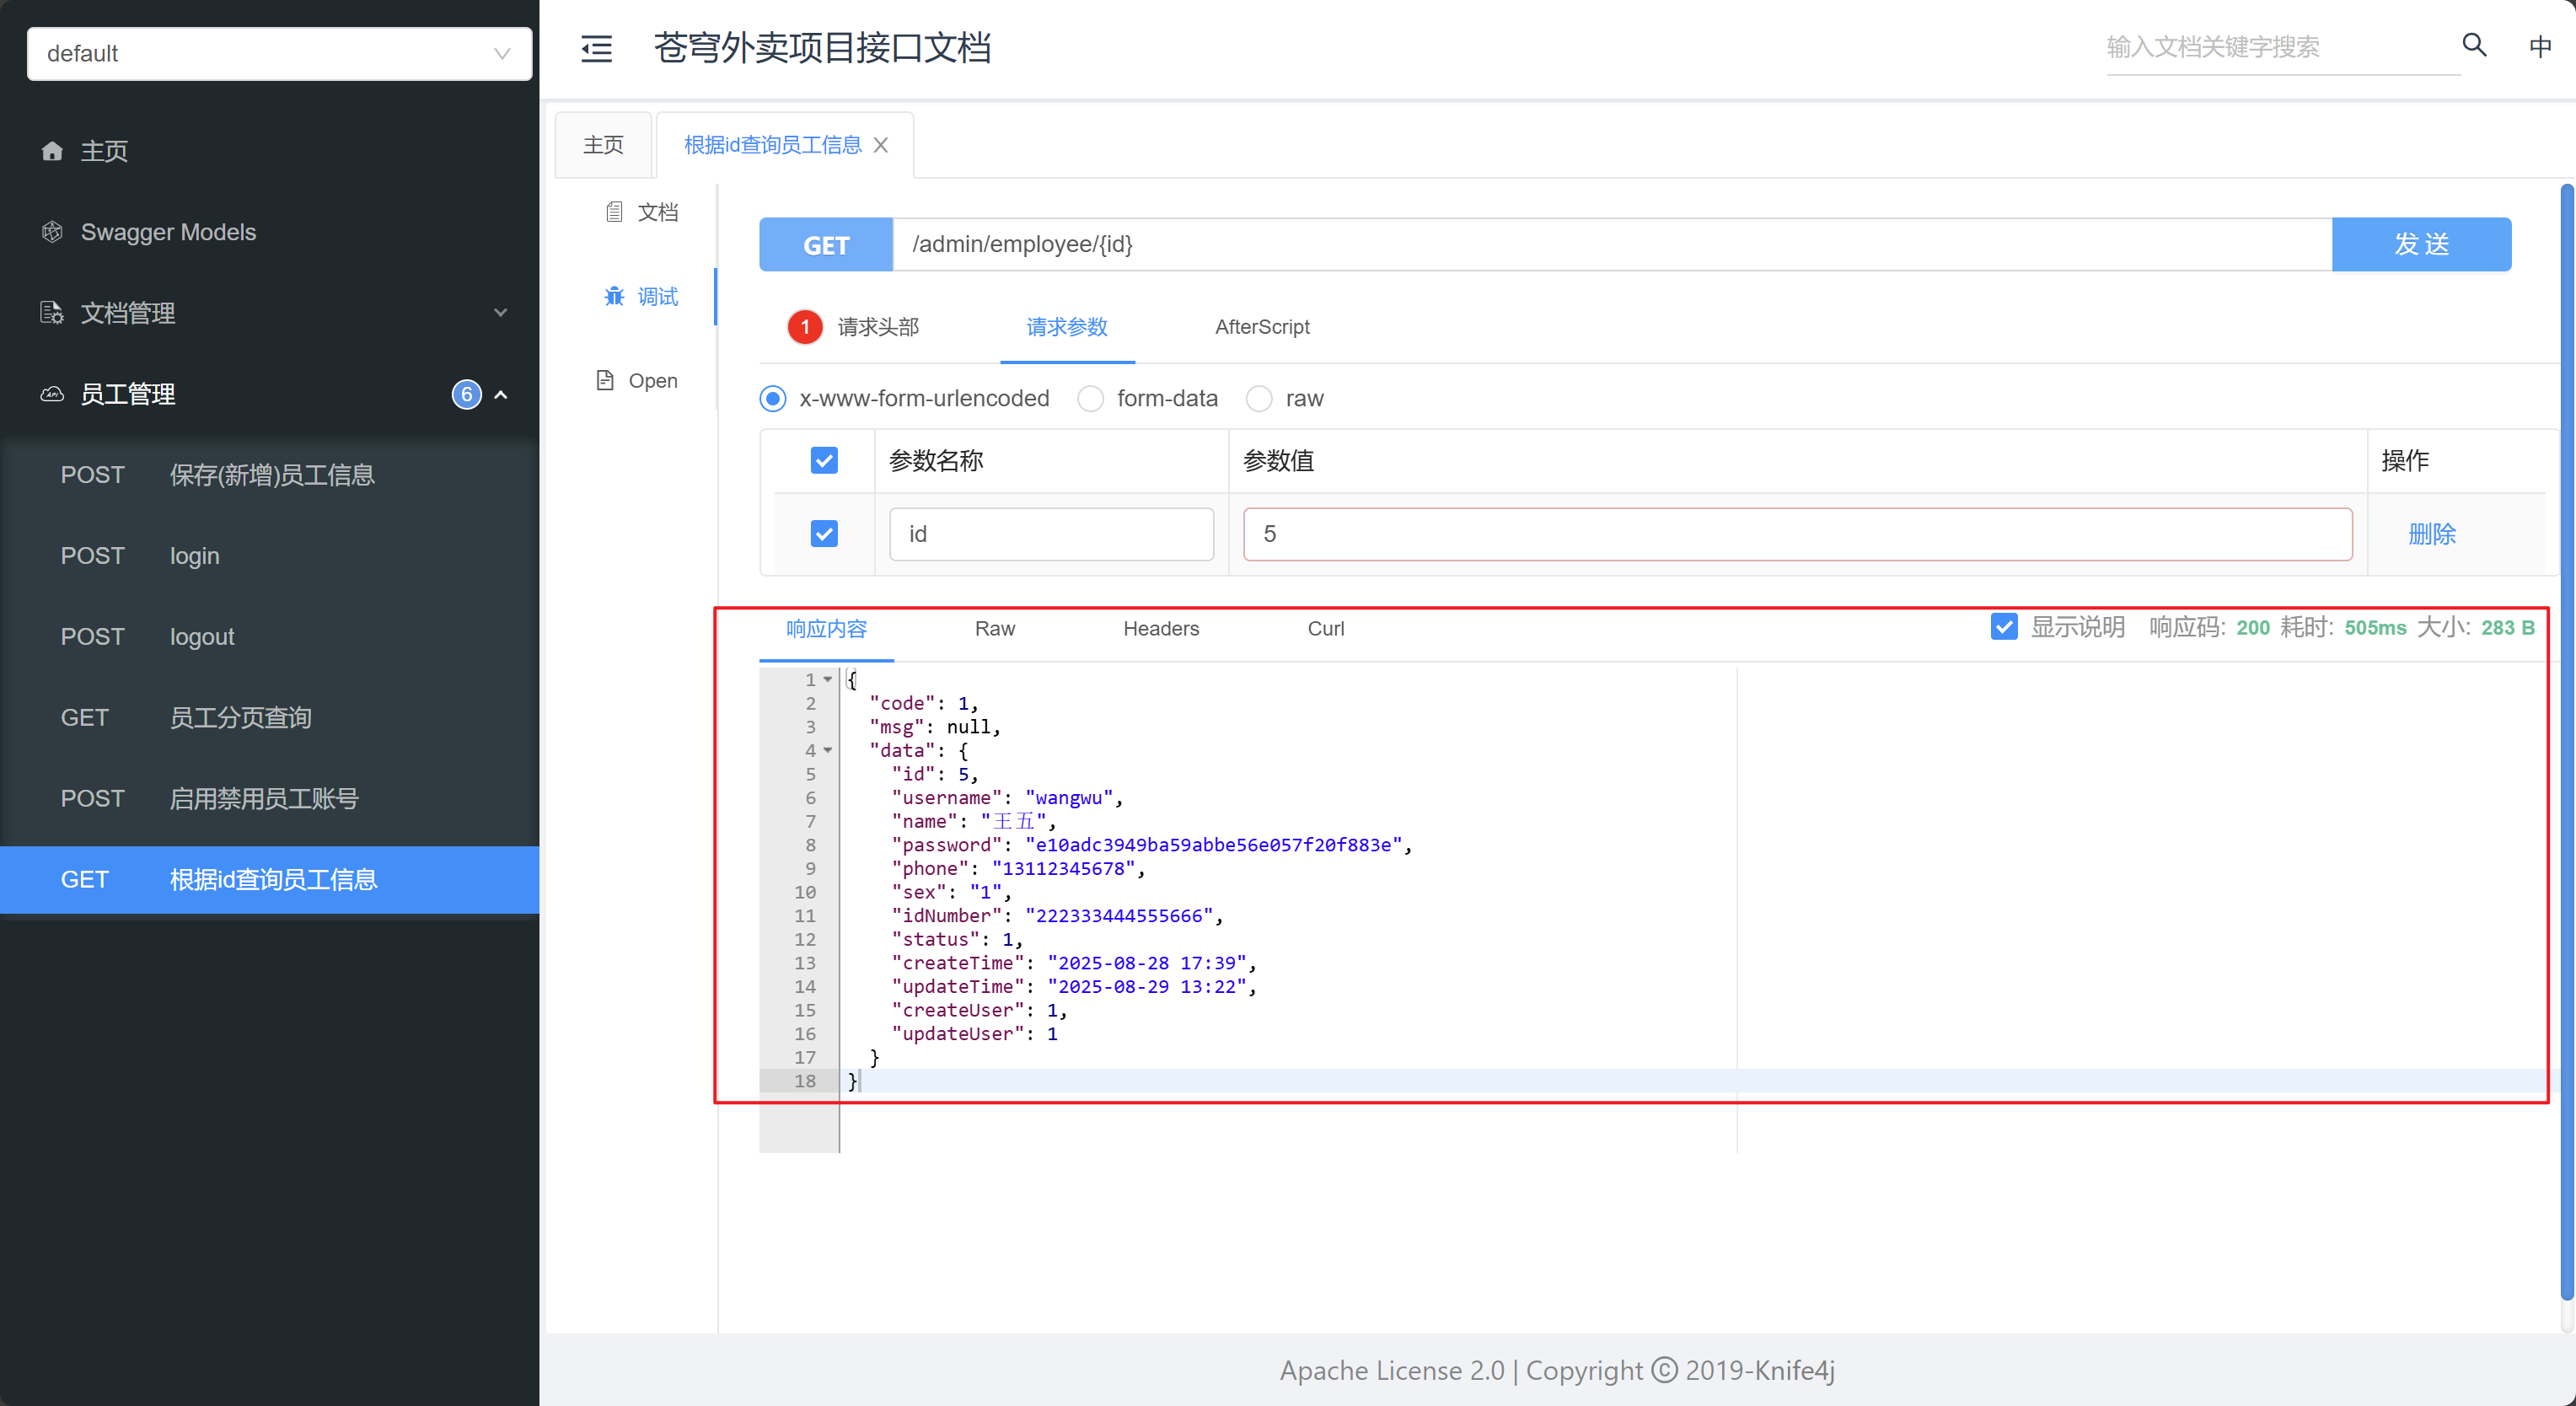Fold JSON line 1 arrow

click(x=828, y=680)
